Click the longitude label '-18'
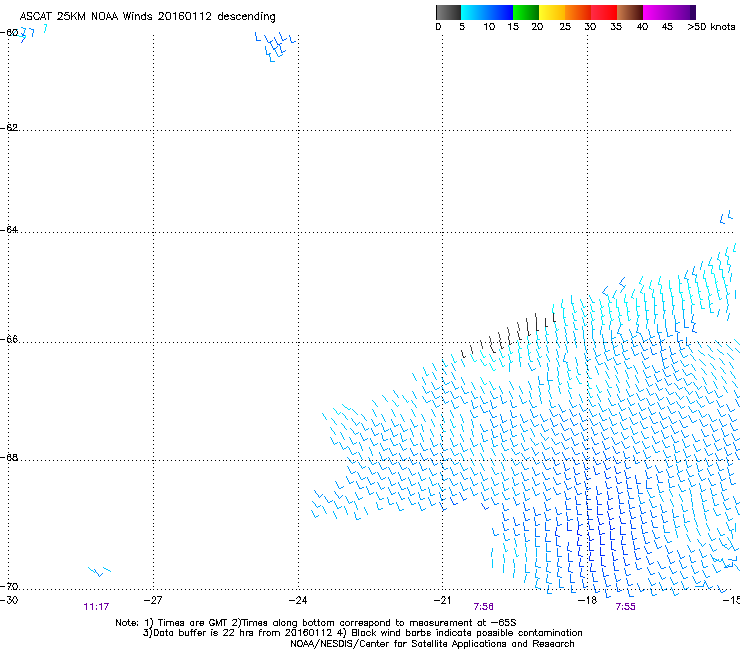Image resolution: width=740 pixels, height=650 pixels. [x=587, y=600]
